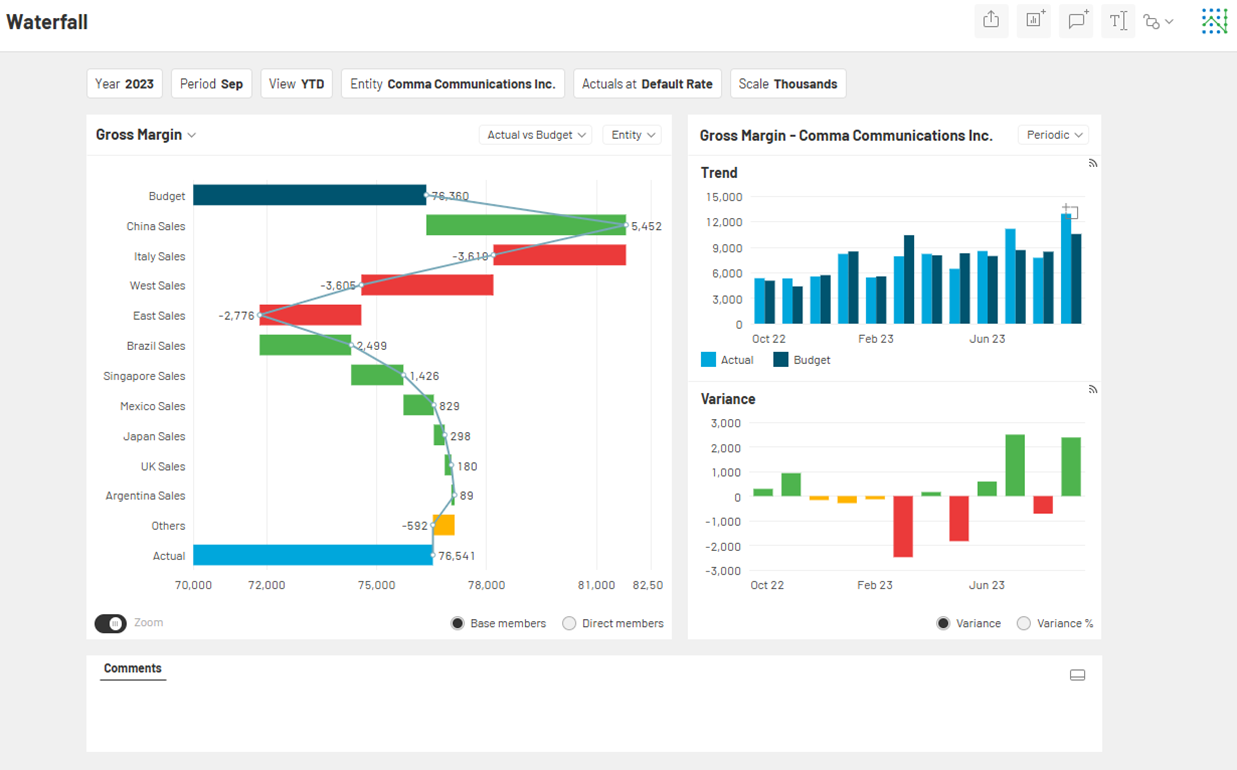Open the shapes tool dropdown
The width and height of the screenshot is (1237, 770).
1158,21
